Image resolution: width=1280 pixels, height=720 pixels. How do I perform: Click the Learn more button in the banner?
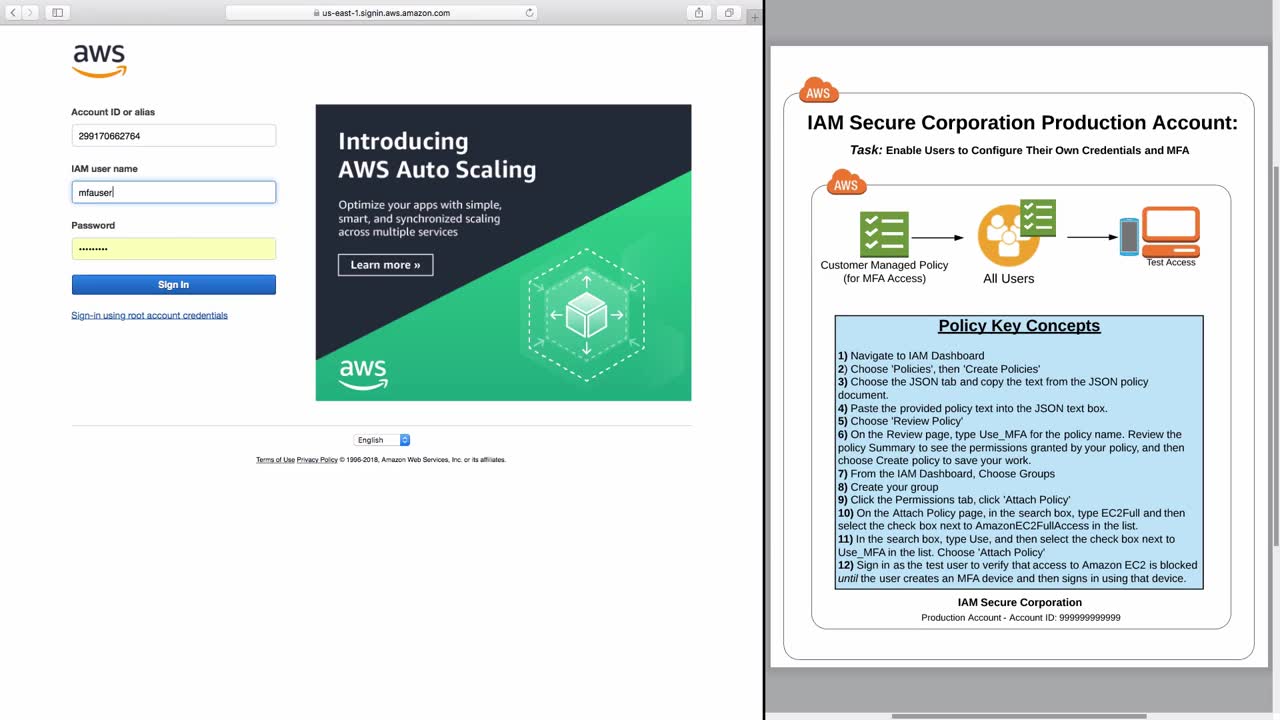click(385, 265)
